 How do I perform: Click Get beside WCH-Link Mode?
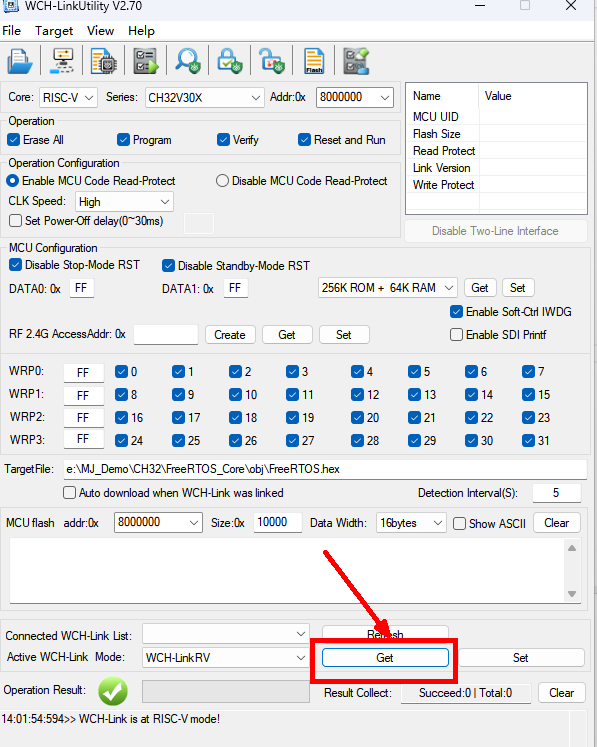(x=385, y=658)
